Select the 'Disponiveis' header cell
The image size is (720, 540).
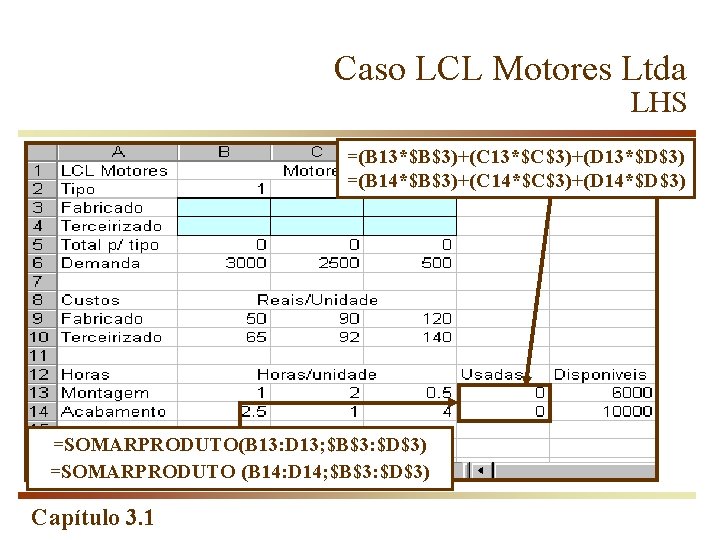tap(602, 375)
